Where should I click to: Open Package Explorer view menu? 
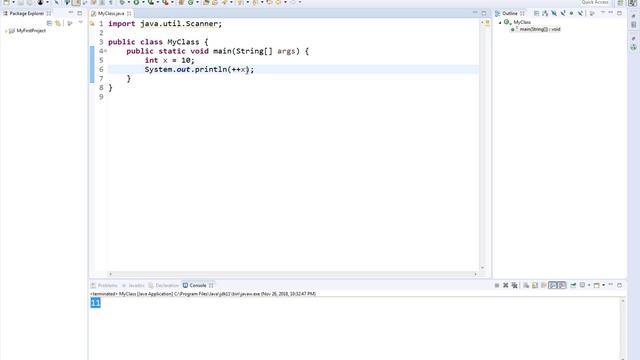coord(80,23)
